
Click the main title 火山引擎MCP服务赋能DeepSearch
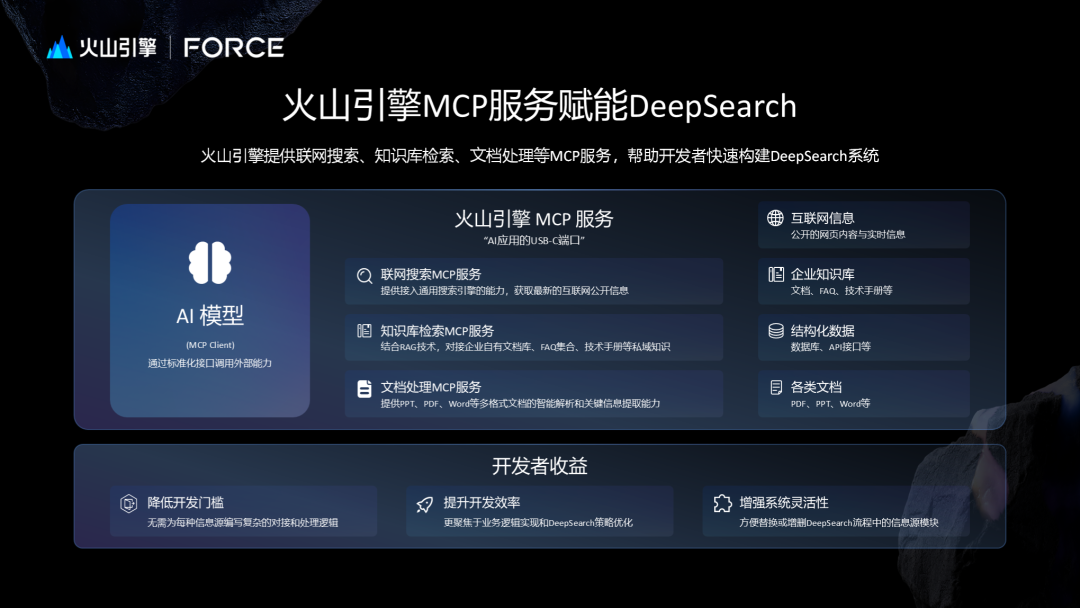pyautogui.click(x=539, y=106)
